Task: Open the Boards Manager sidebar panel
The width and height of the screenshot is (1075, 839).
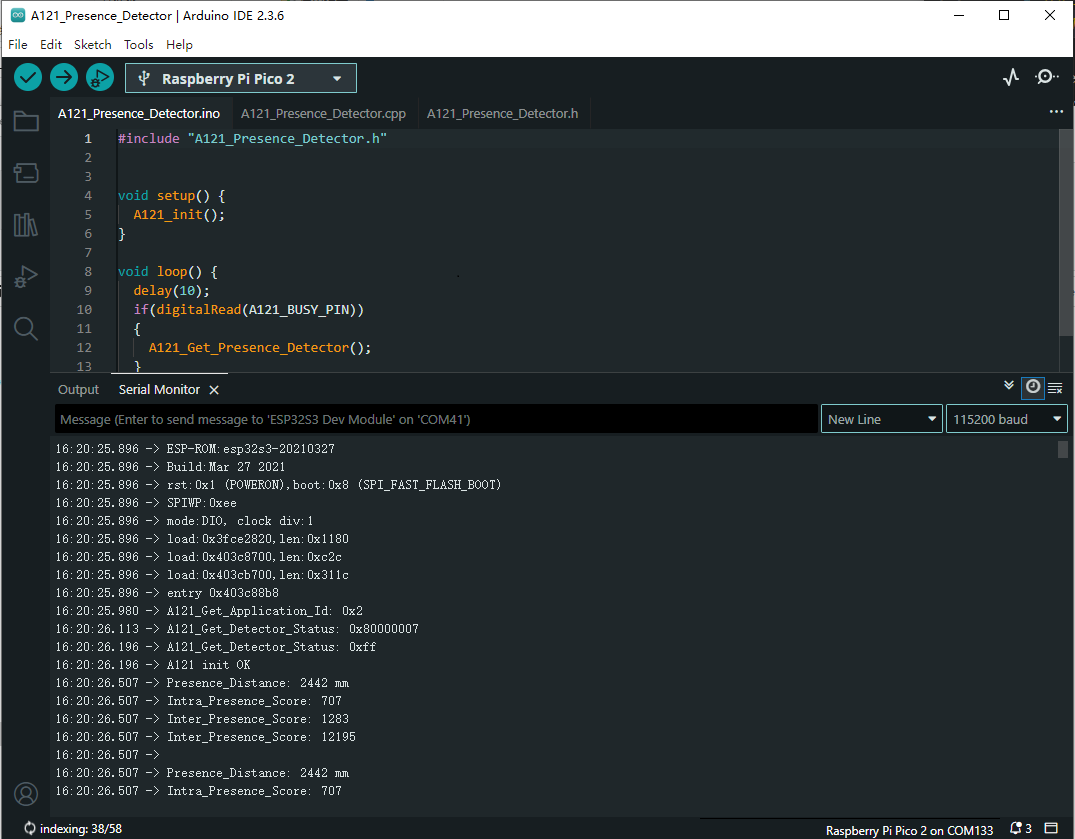Action: point(26,173)
